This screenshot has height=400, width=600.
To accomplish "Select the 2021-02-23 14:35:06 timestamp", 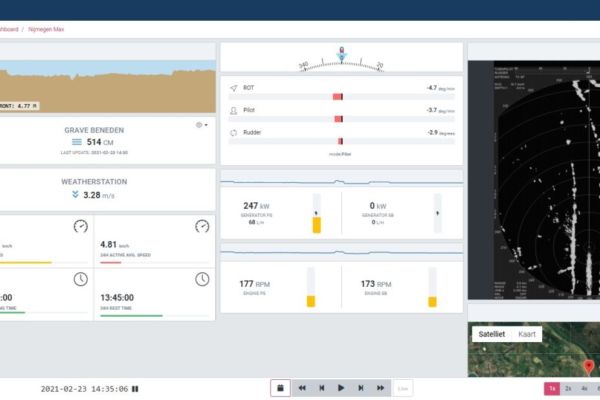I will point(84,389).
